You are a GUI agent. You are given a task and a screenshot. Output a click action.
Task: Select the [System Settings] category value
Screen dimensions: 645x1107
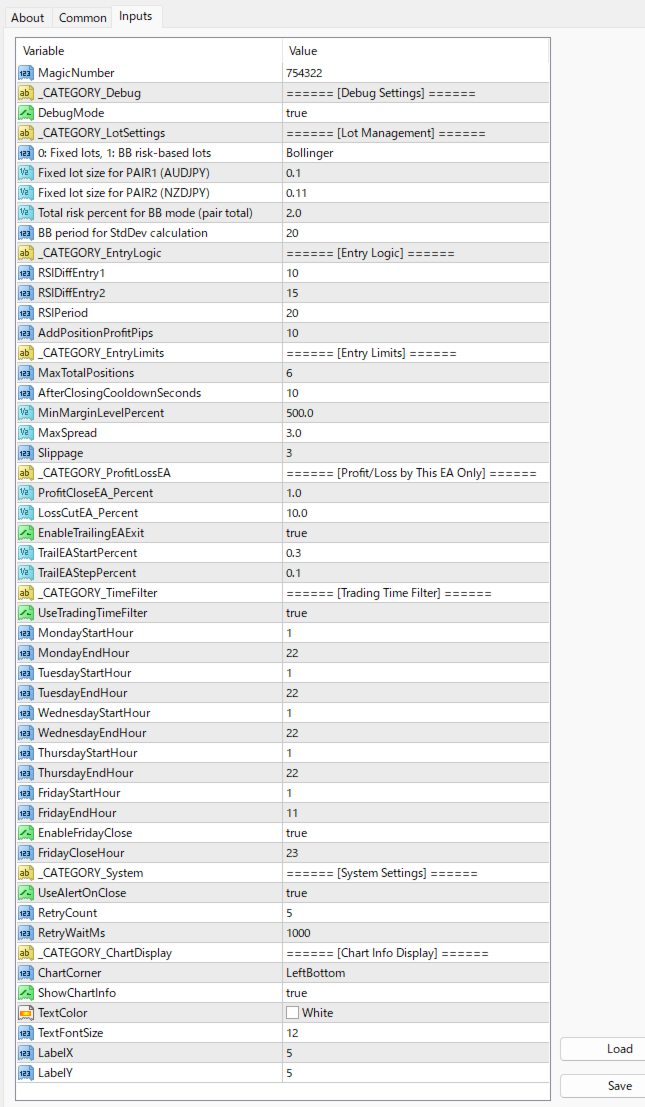point(382,873)
